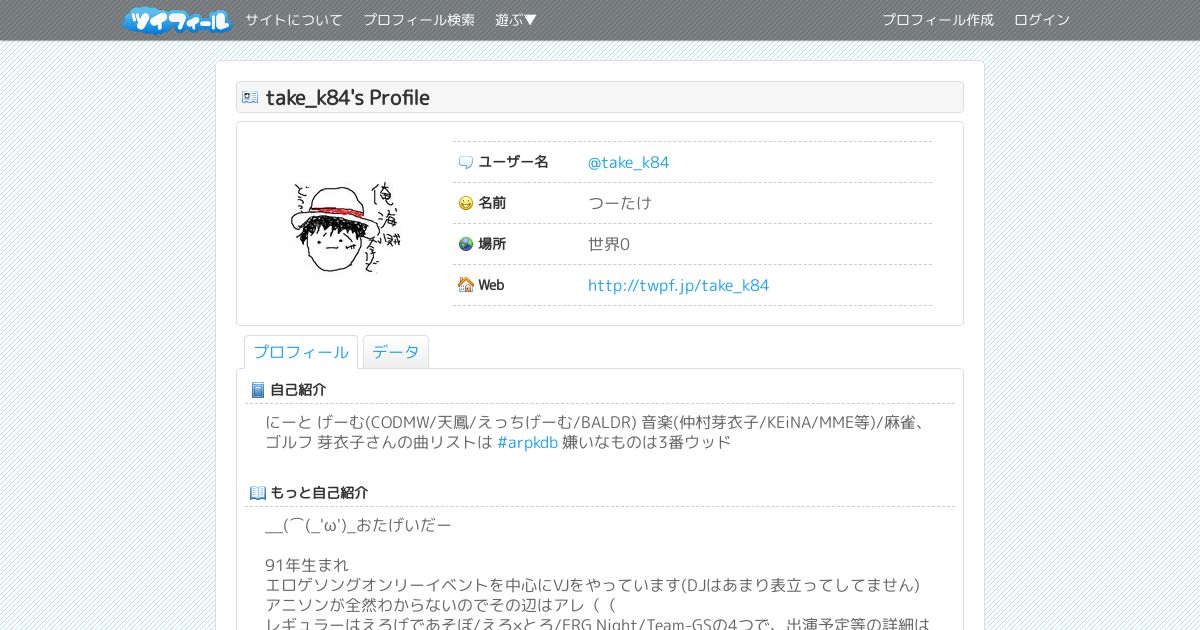Click the open book icon beside もっと自己紹介
The height and width of the screenshot is (630, 1200).
point(257,493)
